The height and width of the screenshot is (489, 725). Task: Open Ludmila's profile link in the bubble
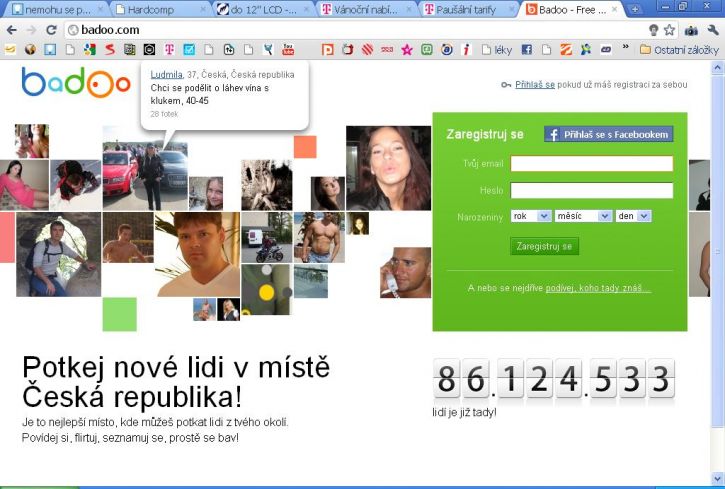[x=166, y=74]
